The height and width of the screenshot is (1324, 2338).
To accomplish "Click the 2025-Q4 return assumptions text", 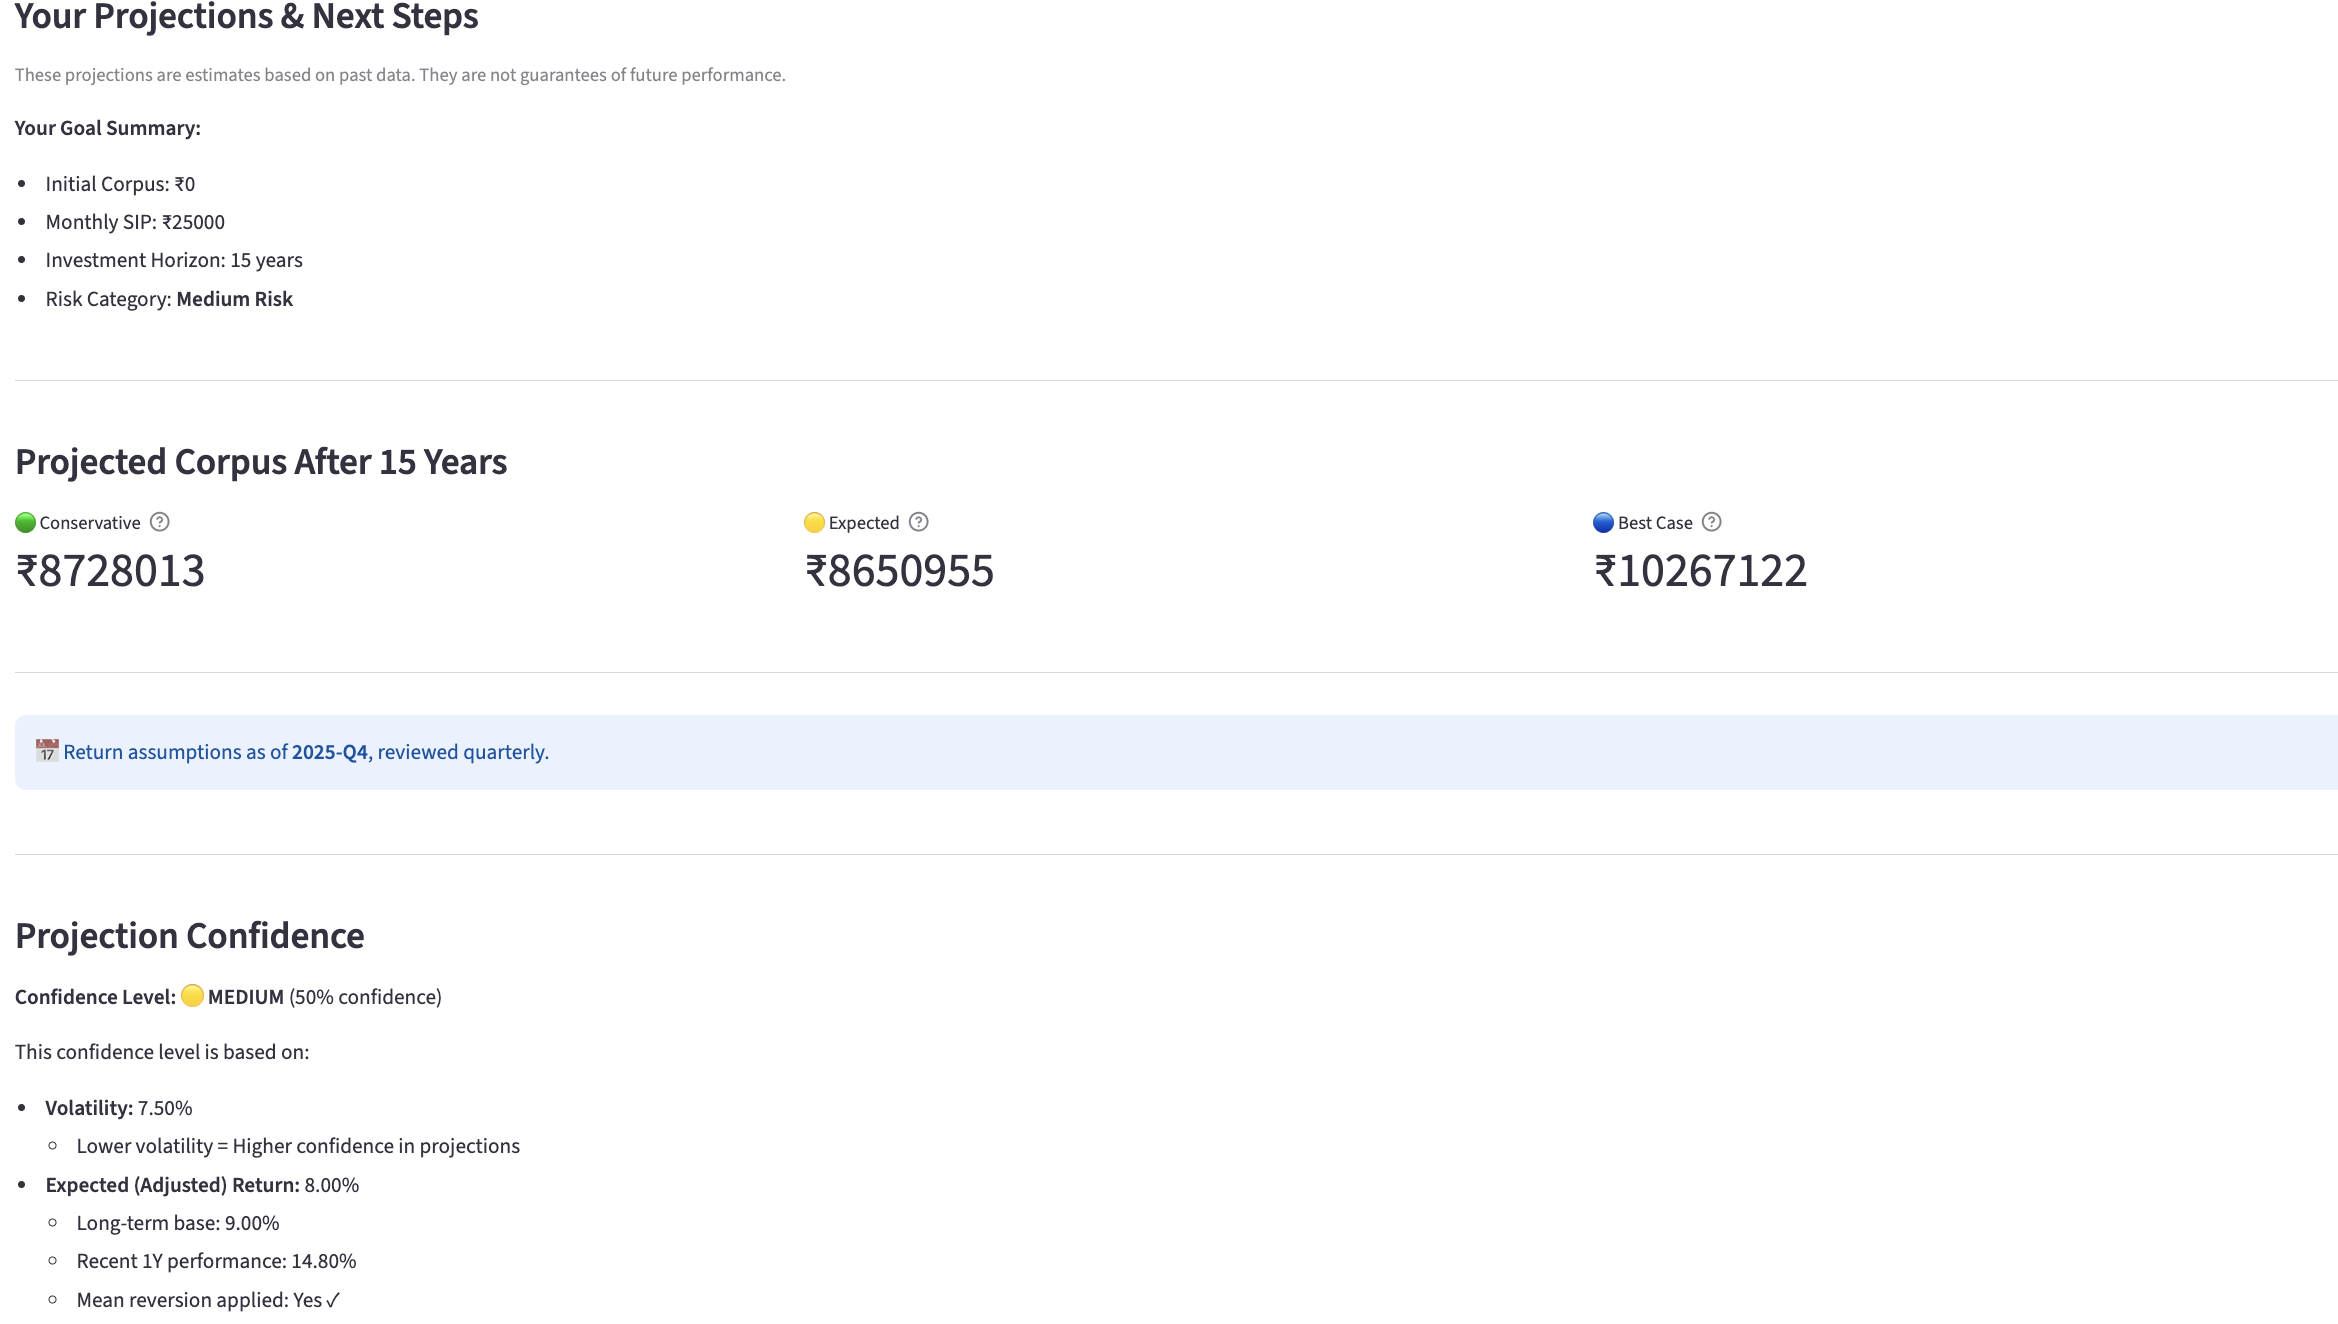I will click(x=330, y=752).
